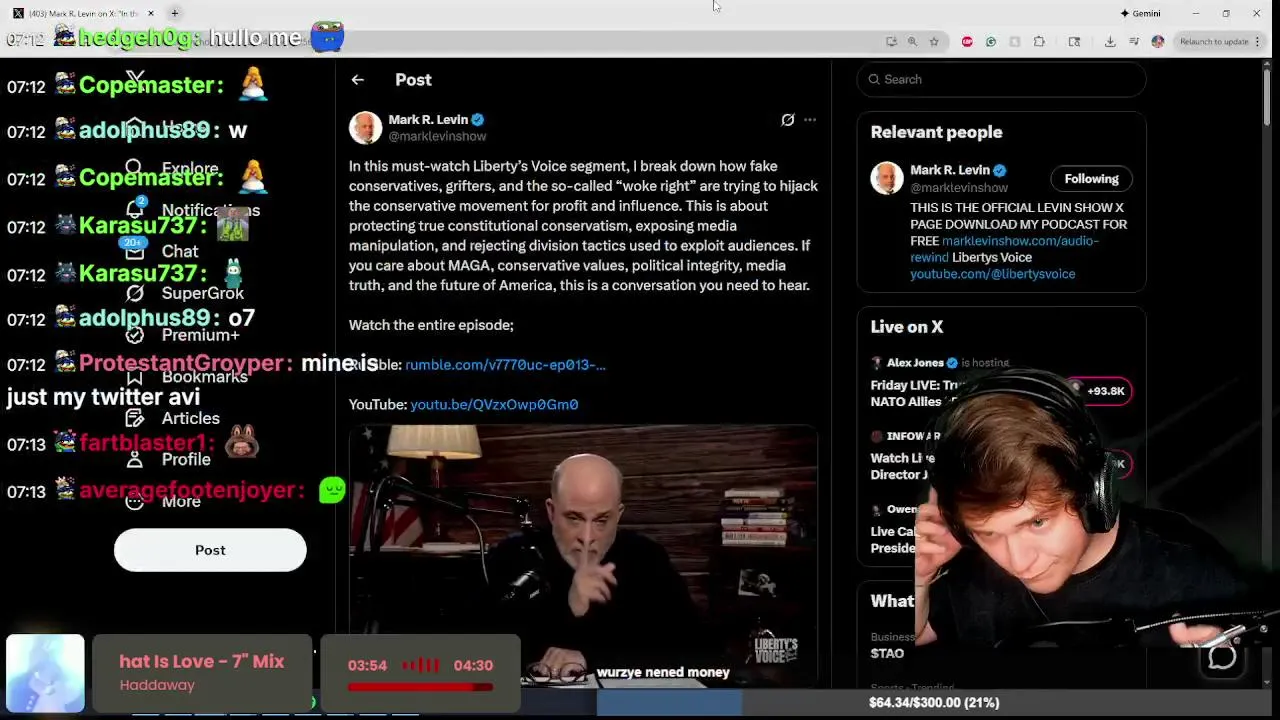Click the chat bubble icon at bottom right
The width and height of the screenshot is (1280, 720).
click(x=1222, y=657)
